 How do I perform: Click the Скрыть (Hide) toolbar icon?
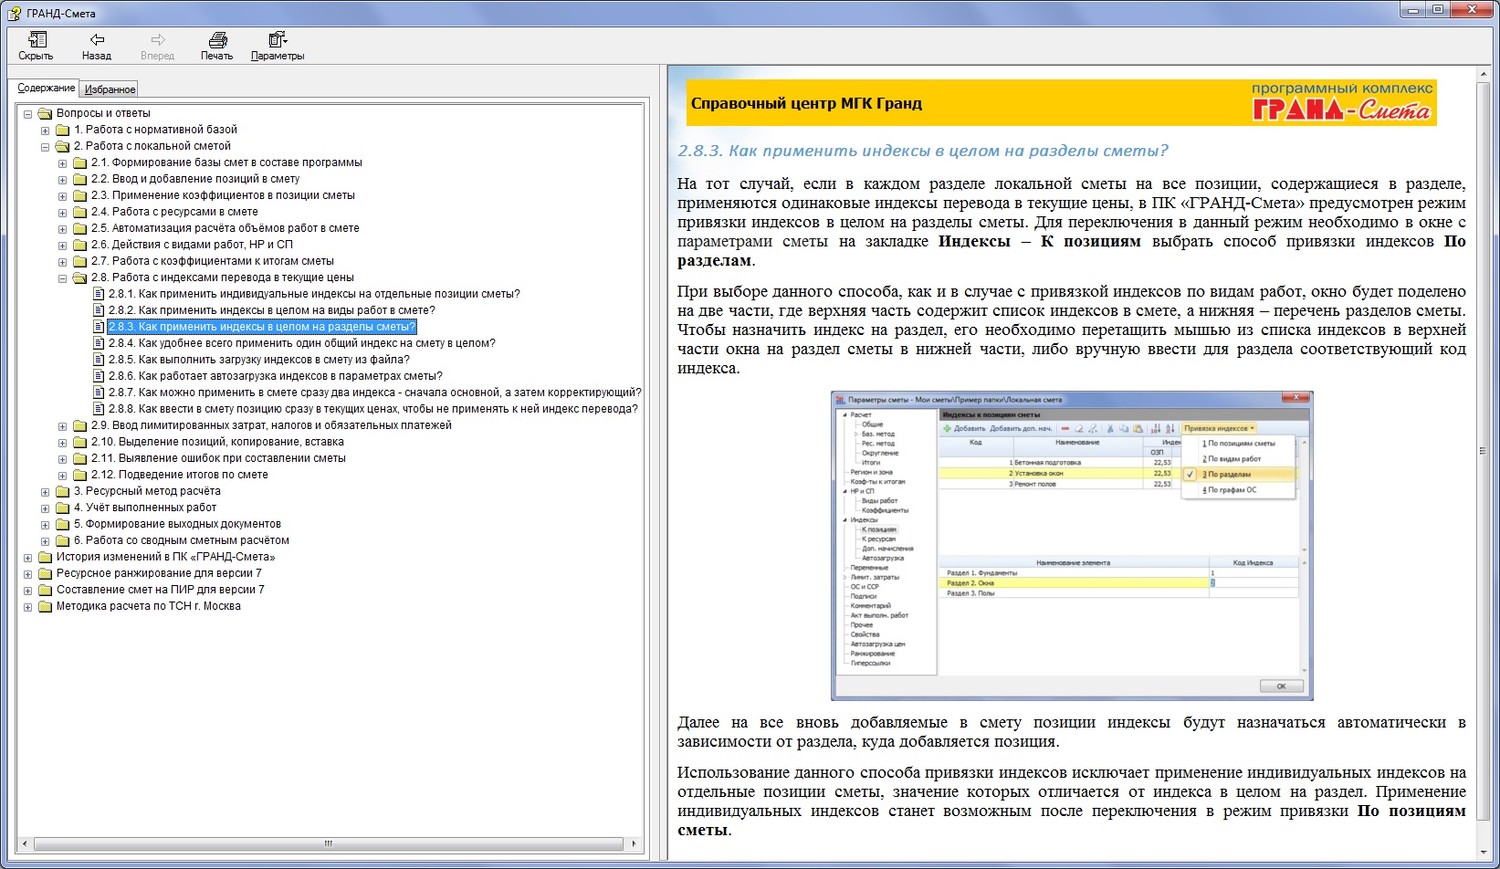pyautogui.click(x=37, y=40)
